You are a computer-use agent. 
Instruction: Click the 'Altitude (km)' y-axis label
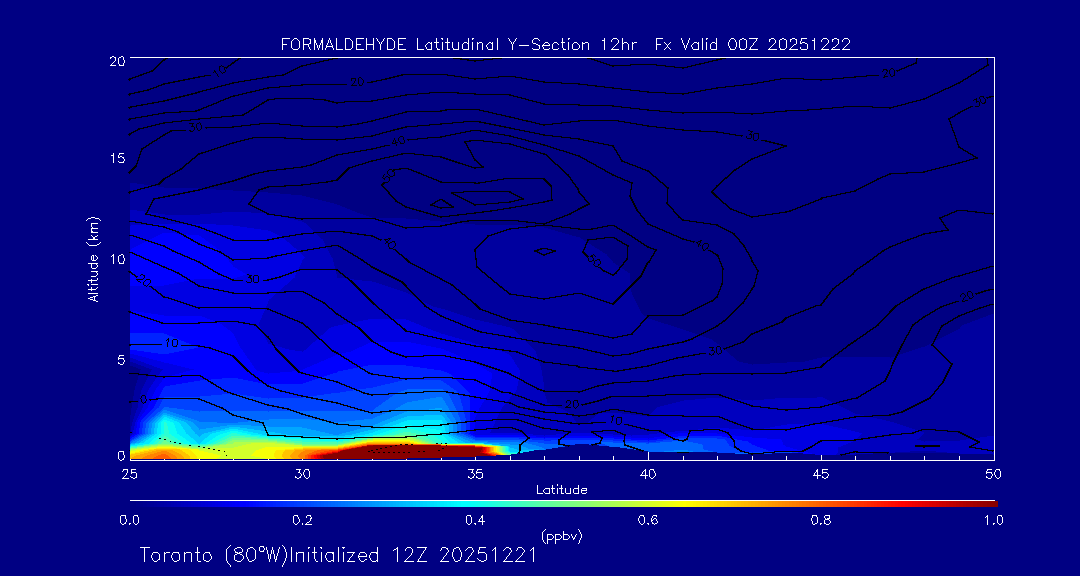93,259
